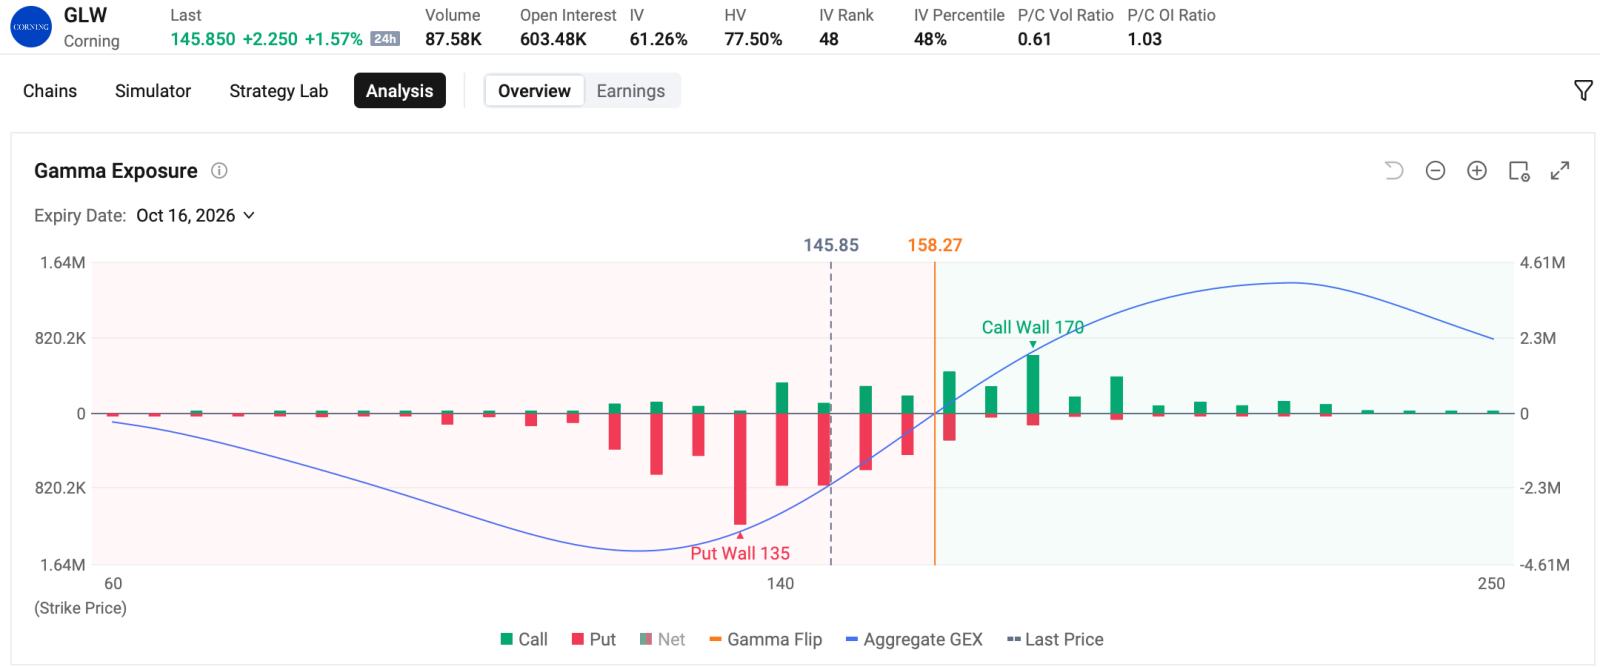This screenshot has height=667, width=1600.
Task: Toggle the Call series in the legend
Action: pos(524,639)
